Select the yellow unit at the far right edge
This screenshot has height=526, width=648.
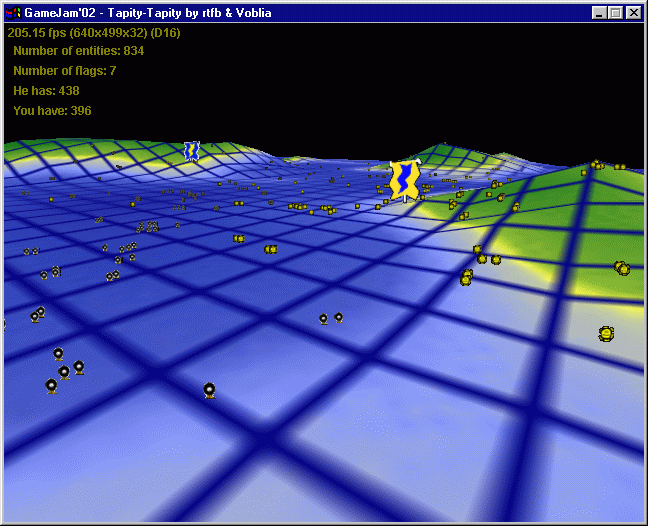click(606, 333)
